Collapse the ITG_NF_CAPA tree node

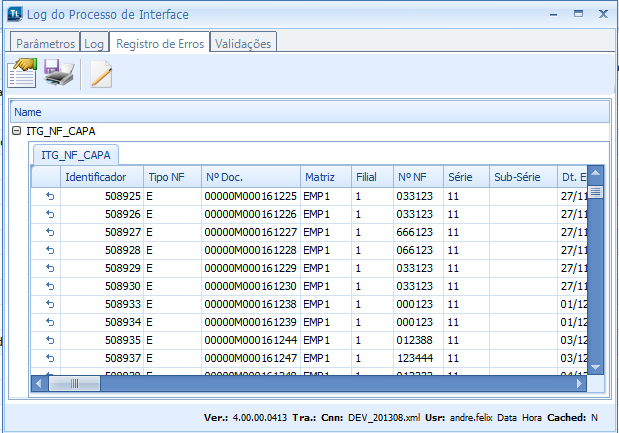pos(17,131)
